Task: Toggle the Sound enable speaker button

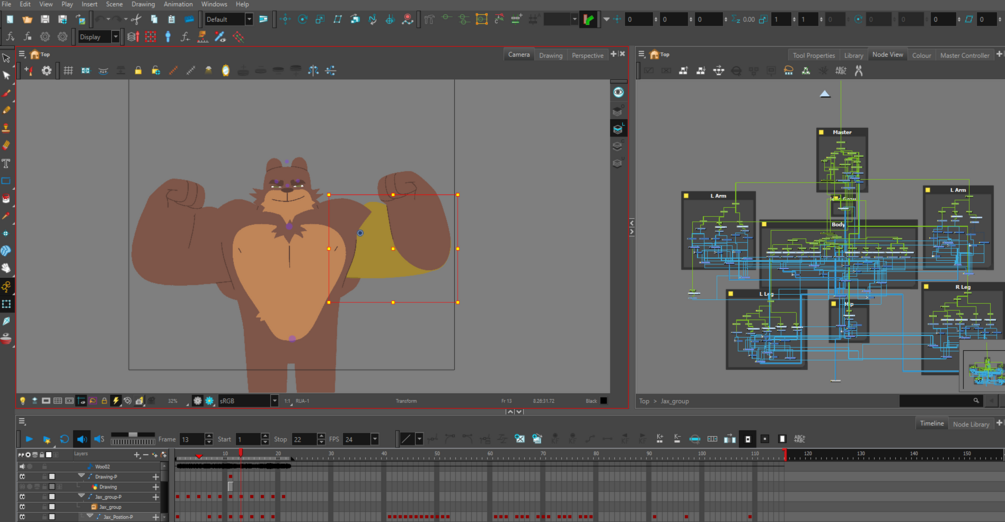Action: tap(81, 439)
